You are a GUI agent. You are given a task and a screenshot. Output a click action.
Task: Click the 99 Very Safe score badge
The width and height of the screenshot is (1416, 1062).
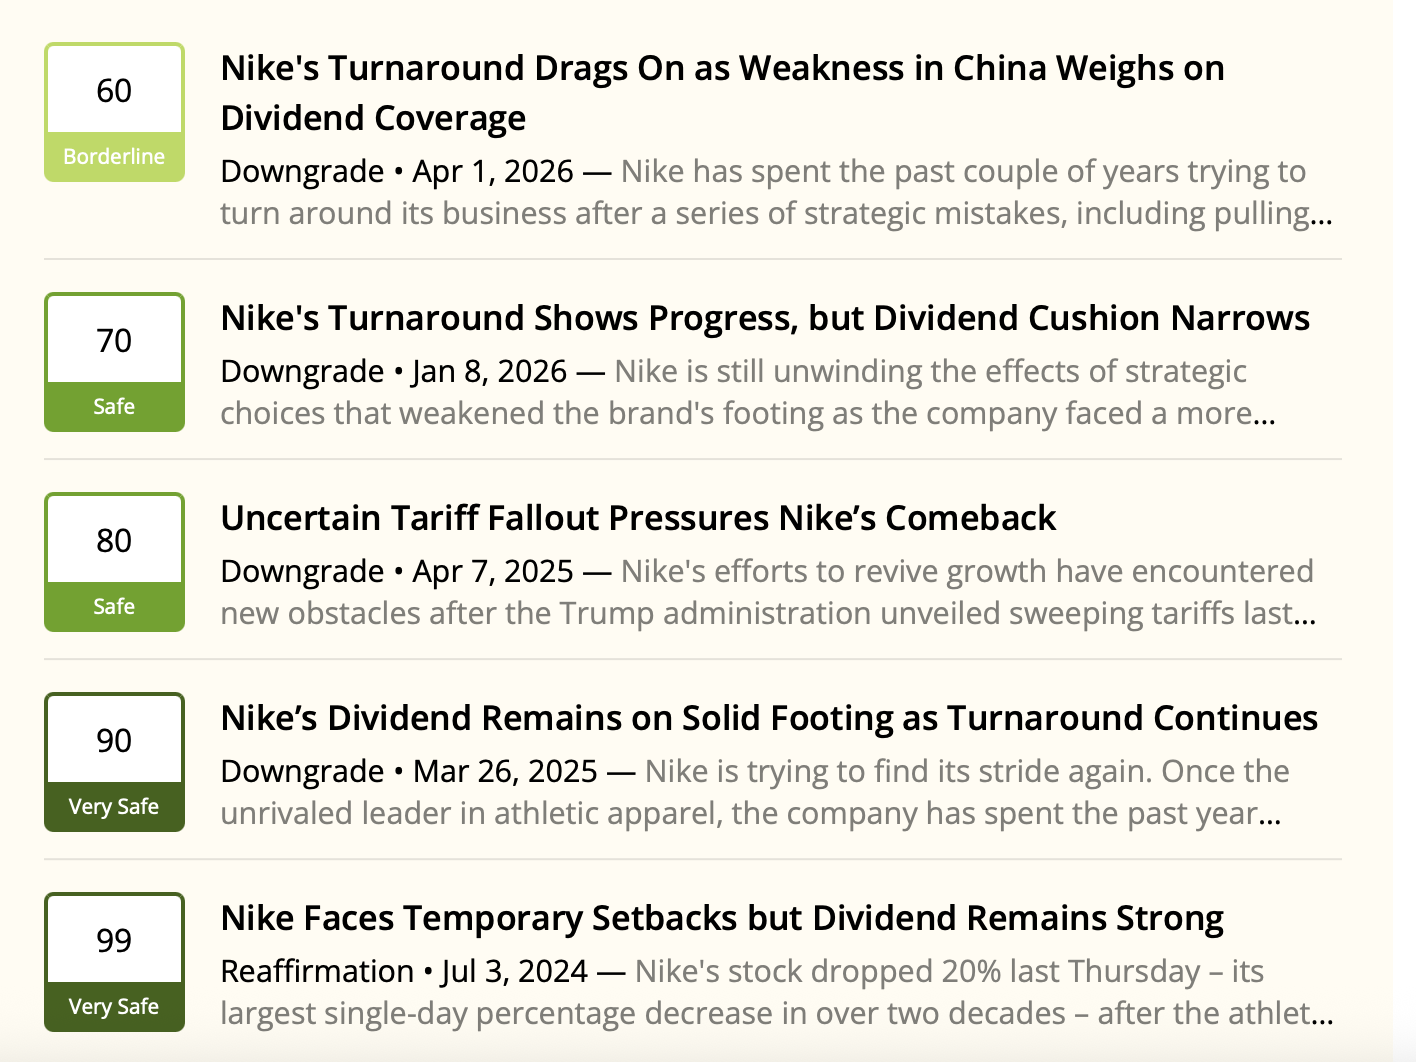114,962
